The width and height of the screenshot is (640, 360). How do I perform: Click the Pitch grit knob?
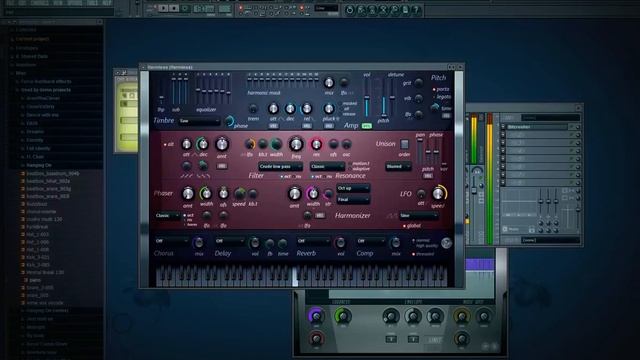tap(418, 83)
